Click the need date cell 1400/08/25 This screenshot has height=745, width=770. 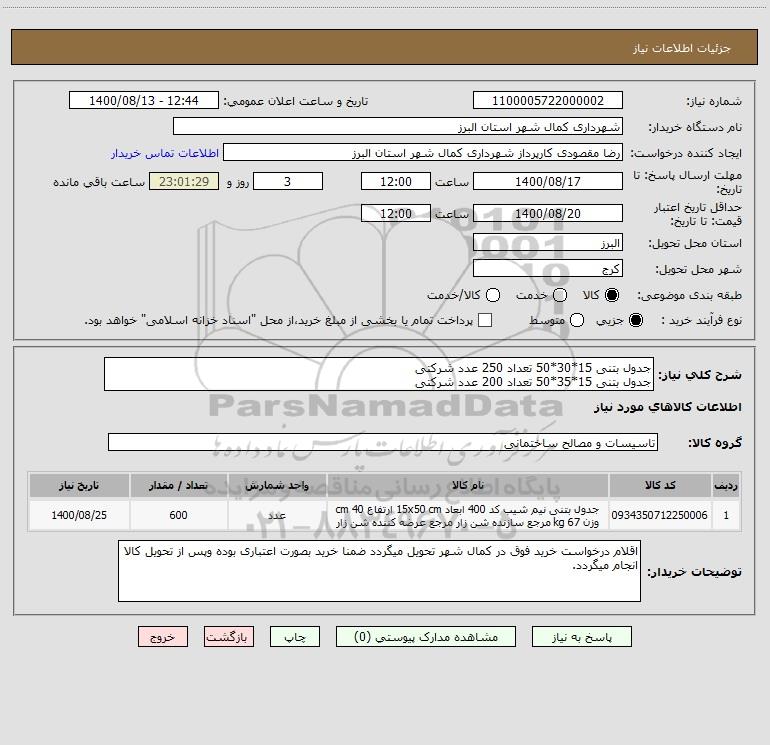click(x=79, y=515)
